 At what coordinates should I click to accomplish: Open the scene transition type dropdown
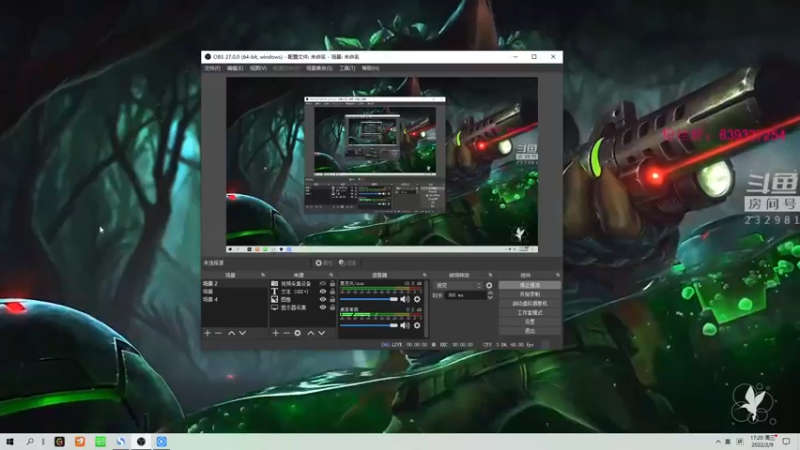(x=458, y=285)
